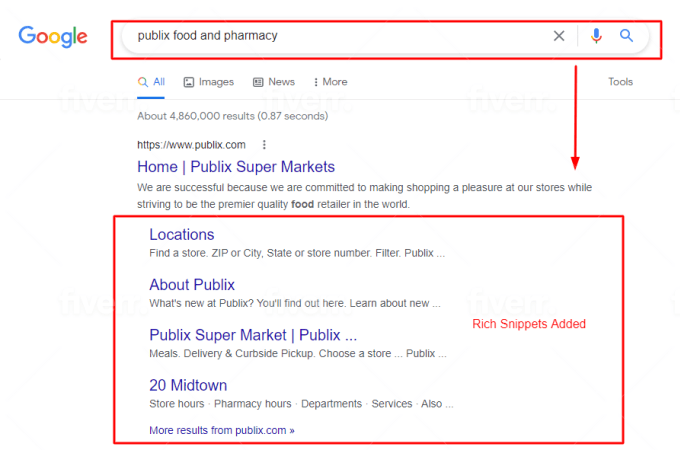
Task: Open the options dots beside publix.com URL
Action: pos(264,145)
